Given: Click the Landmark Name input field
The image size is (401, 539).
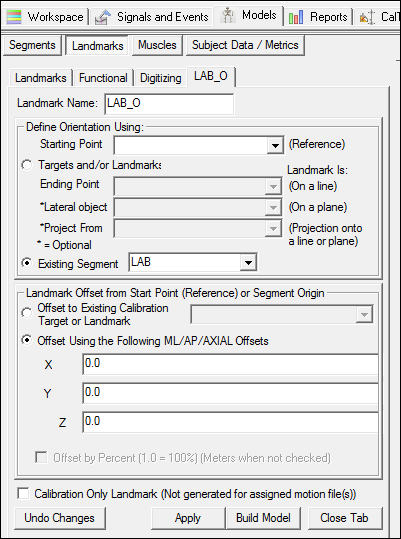Looking at the screenshot, I should (x=169, y=103).
